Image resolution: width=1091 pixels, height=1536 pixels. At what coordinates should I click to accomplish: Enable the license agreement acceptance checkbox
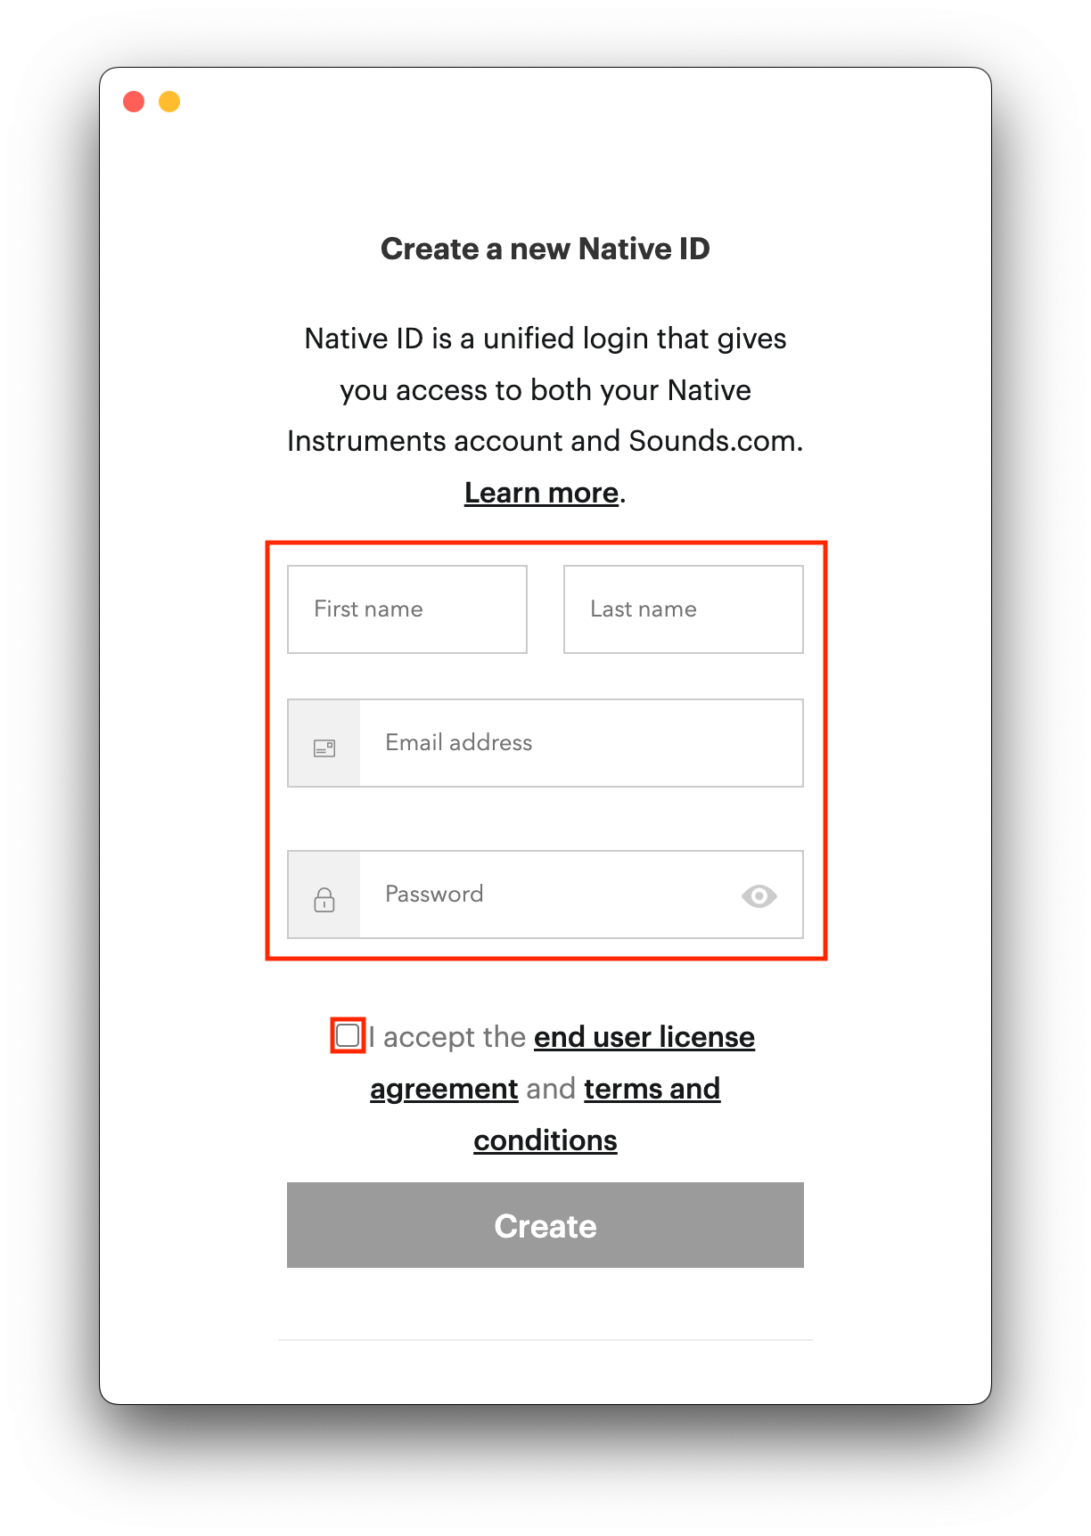point(347,1036)
